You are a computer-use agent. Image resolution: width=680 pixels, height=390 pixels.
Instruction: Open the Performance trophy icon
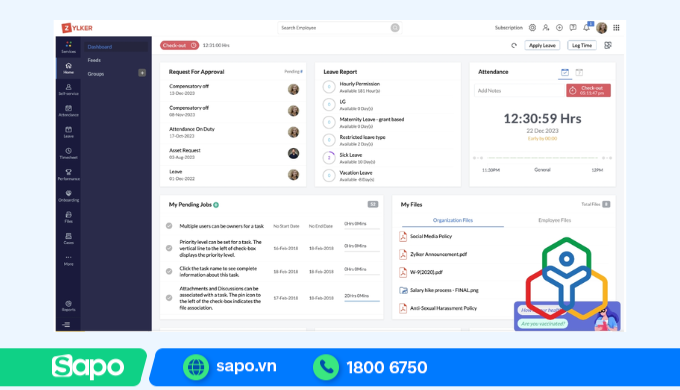coord(69,172)
